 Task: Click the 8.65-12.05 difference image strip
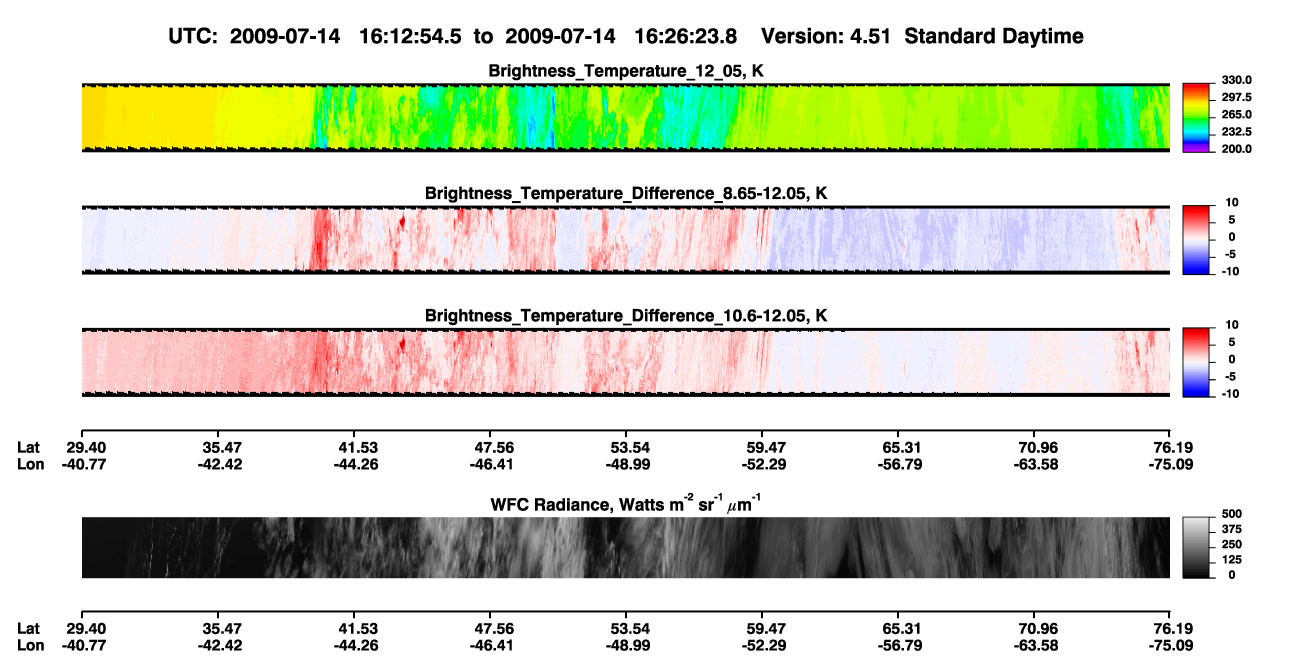click(x=625, y=239)
